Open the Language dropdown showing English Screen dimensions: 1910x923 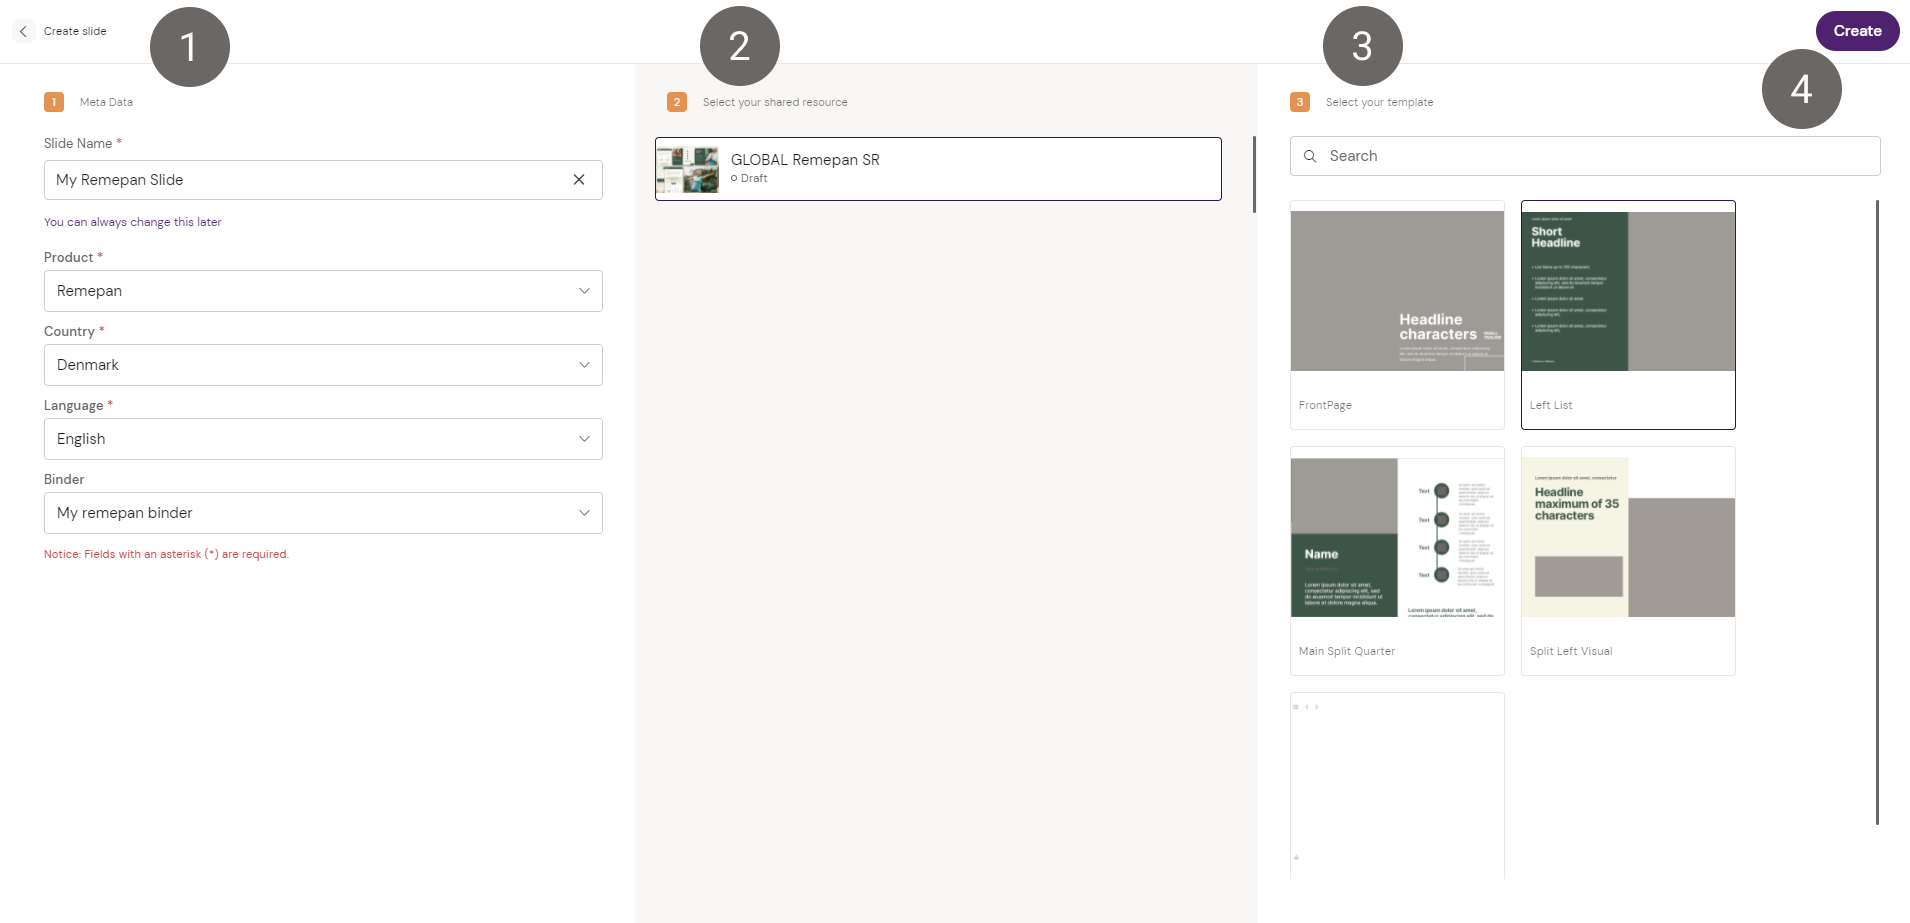(323, 439)
